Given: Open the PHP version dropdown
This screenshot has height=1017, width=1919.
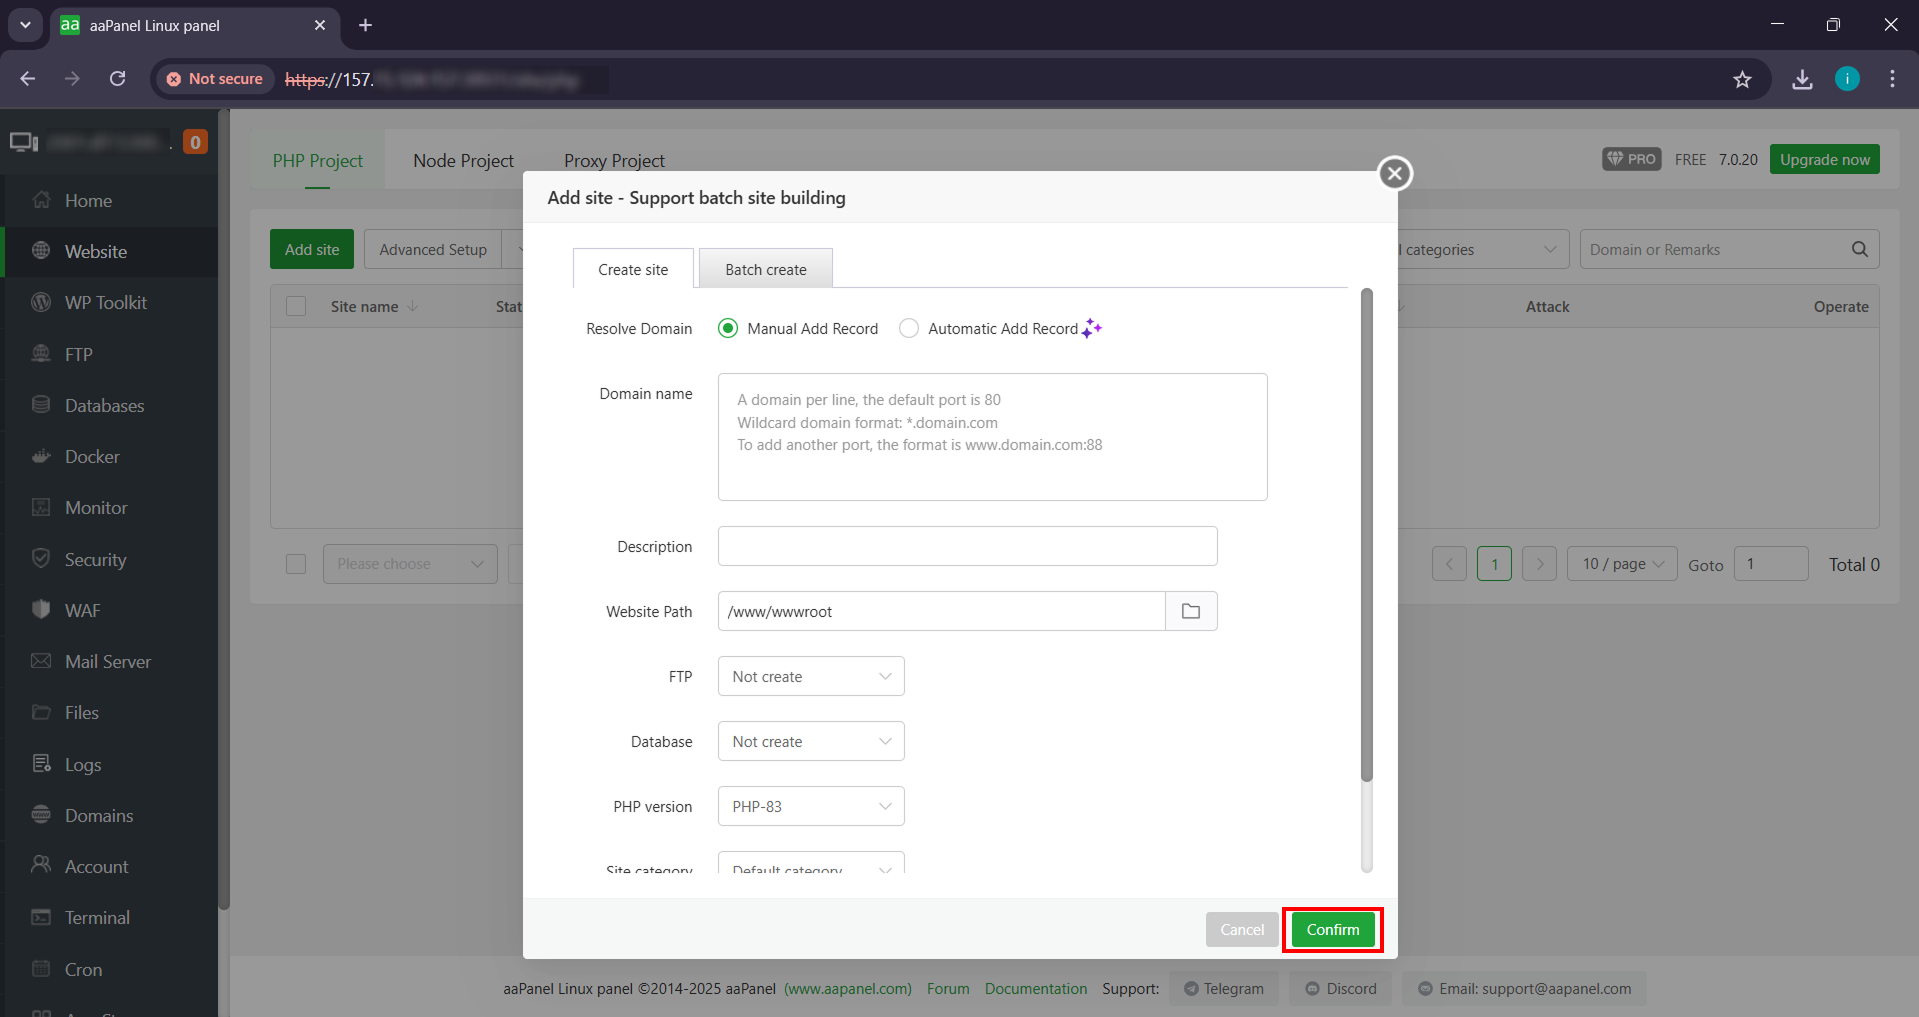Looking at the screenshot, I should coord(810,806).
